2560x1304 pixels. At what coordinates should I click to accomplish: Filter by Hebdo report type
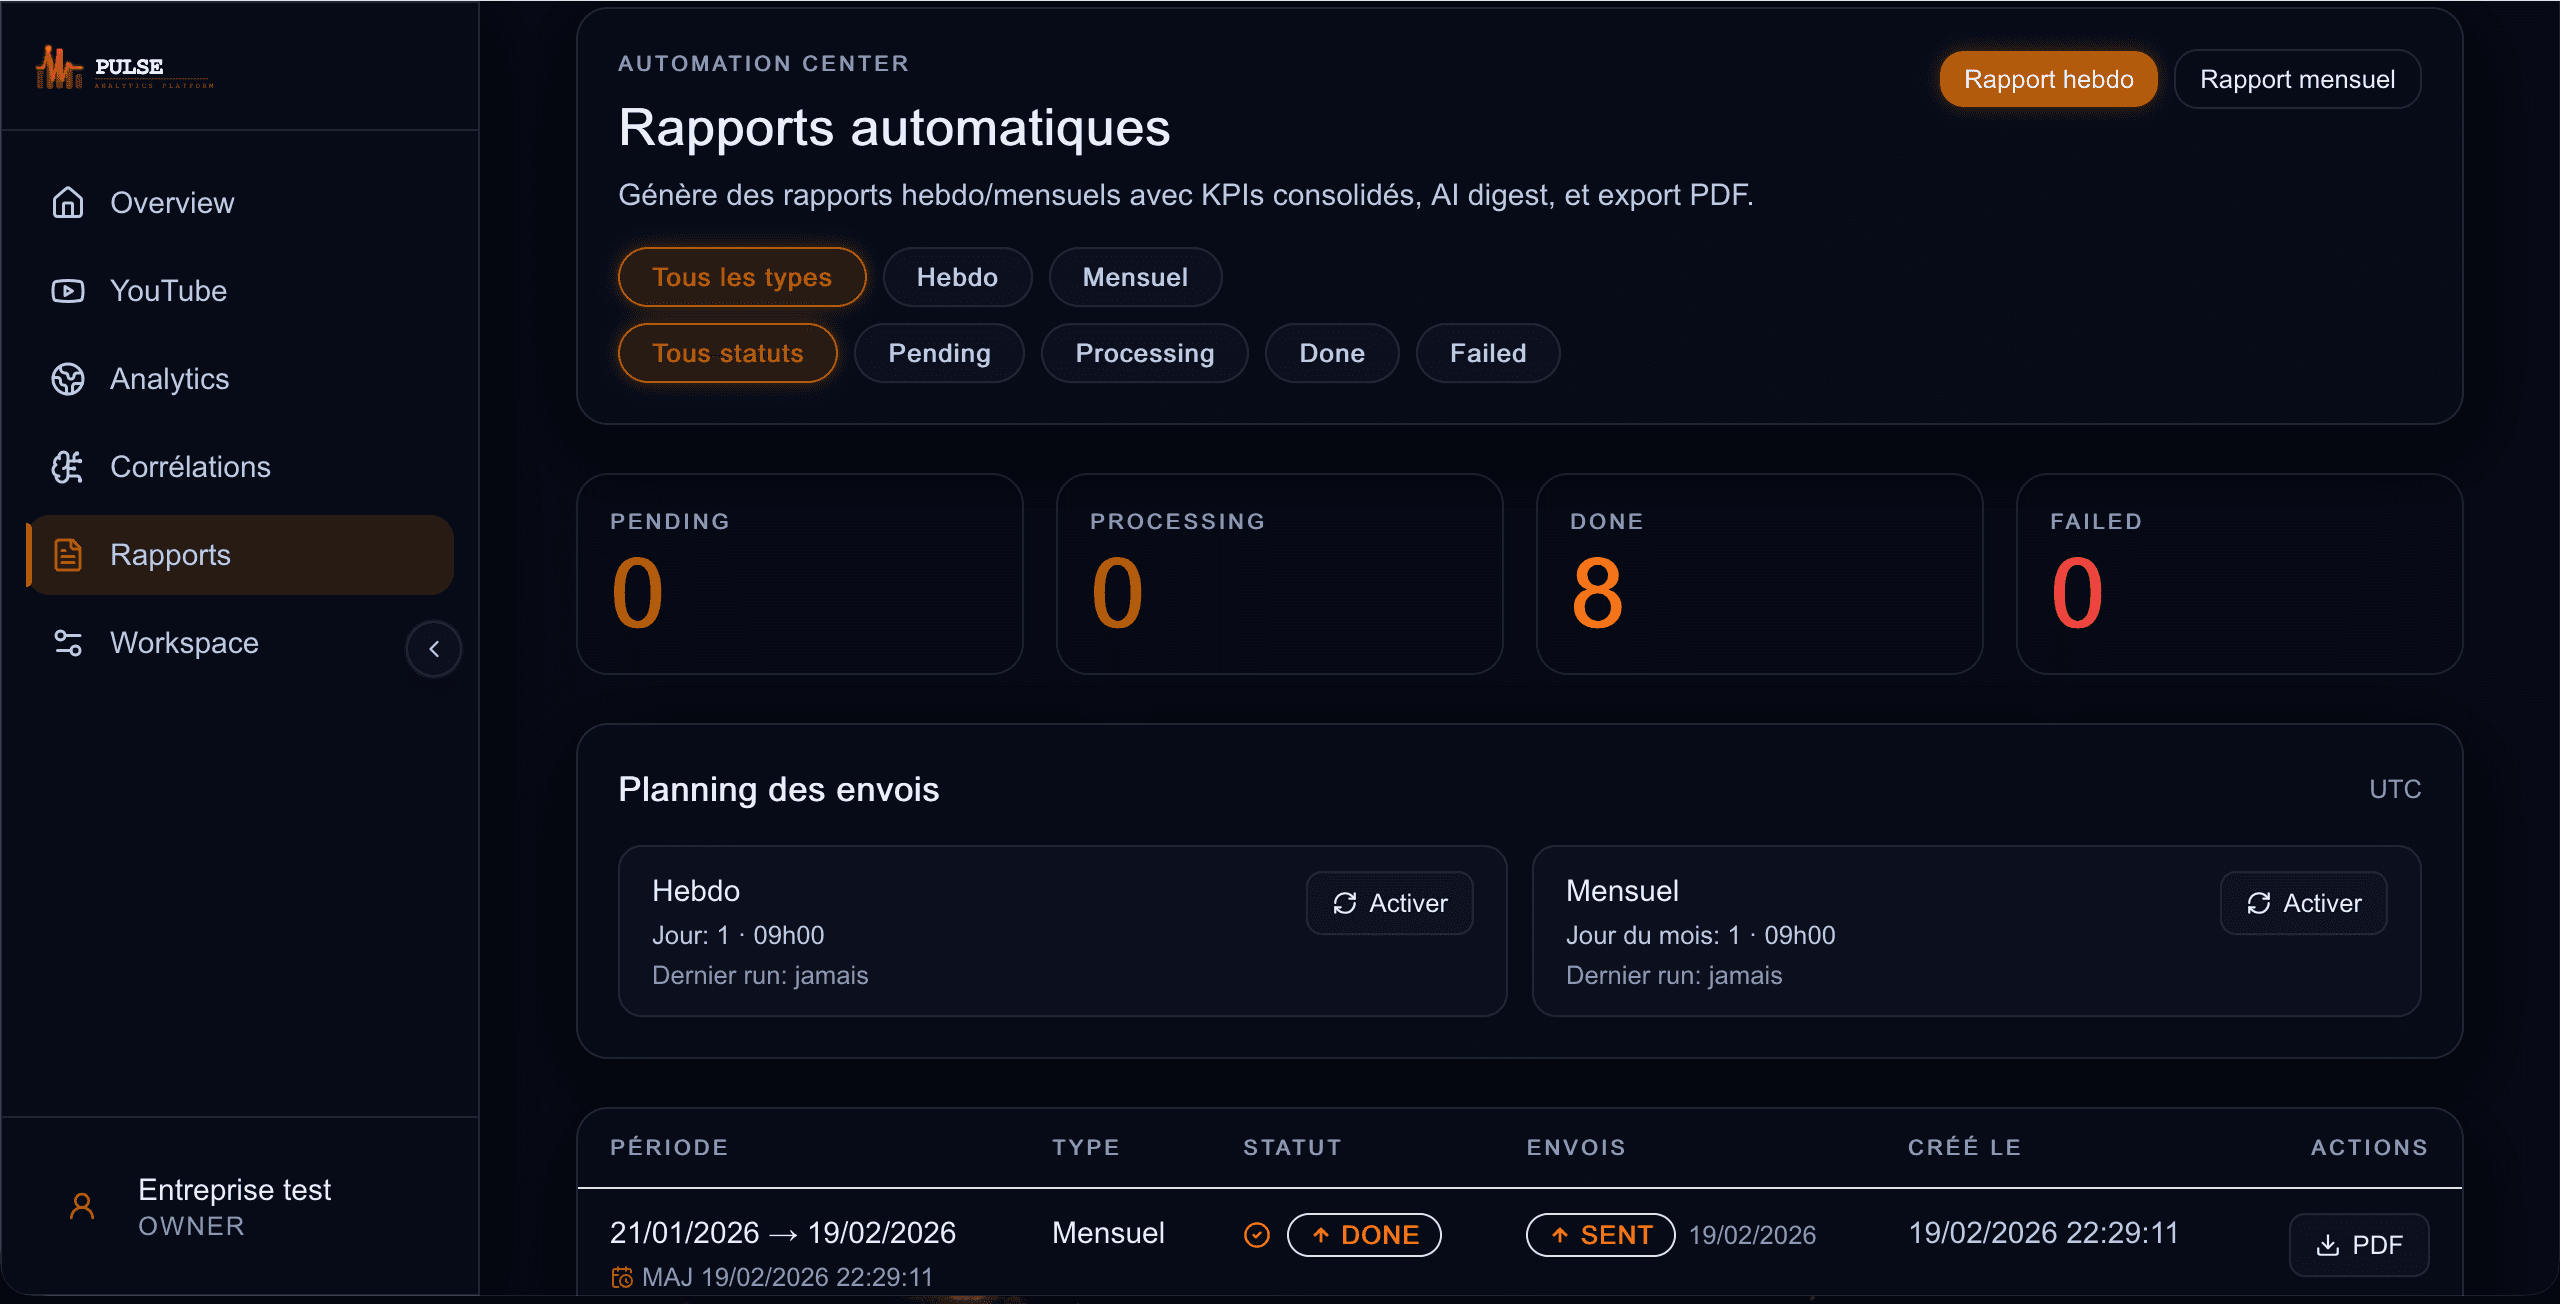[x=957, y=277]
